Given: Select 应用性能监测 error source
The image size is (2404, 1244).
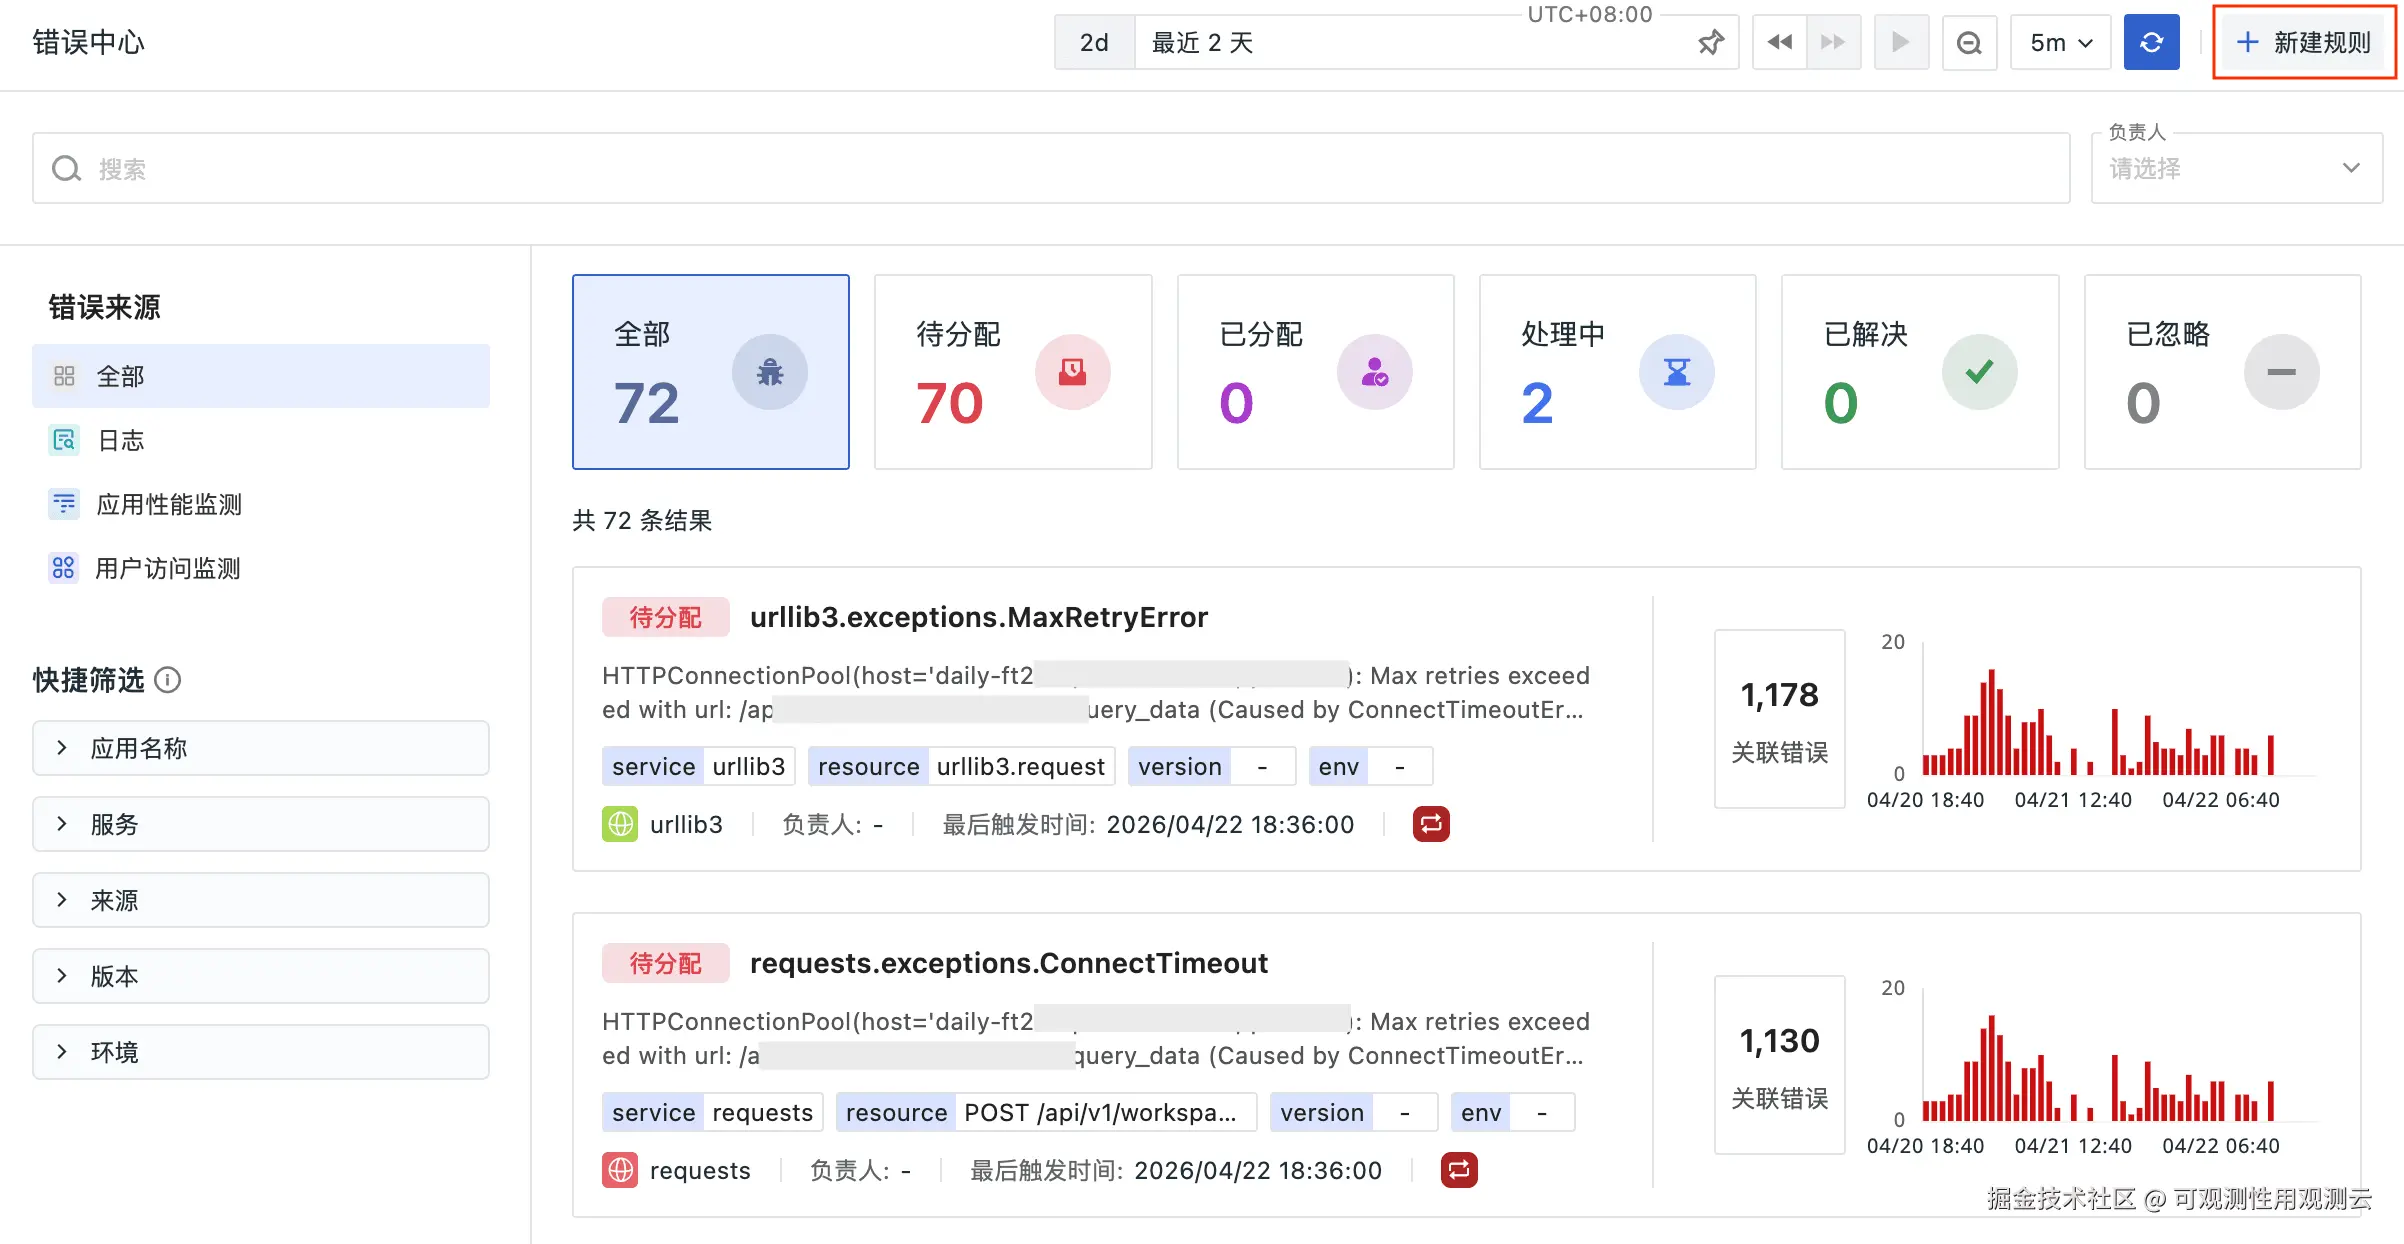Looking at the screenshot, I should click(168, 504).
